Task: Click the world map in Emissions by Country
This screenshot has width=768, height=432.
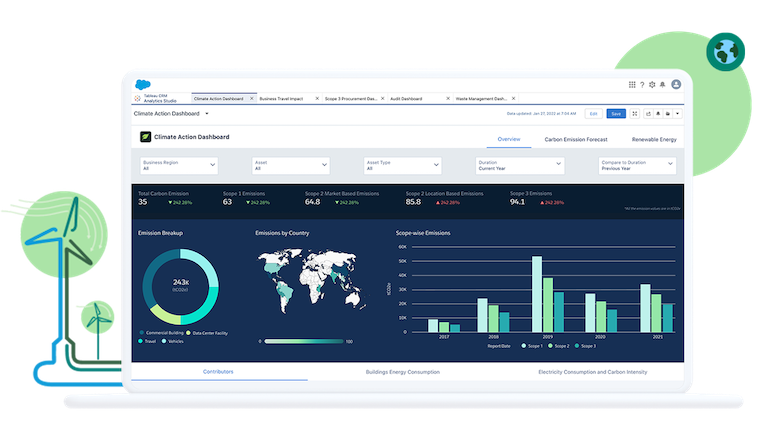Action: [x=312, y=281]
